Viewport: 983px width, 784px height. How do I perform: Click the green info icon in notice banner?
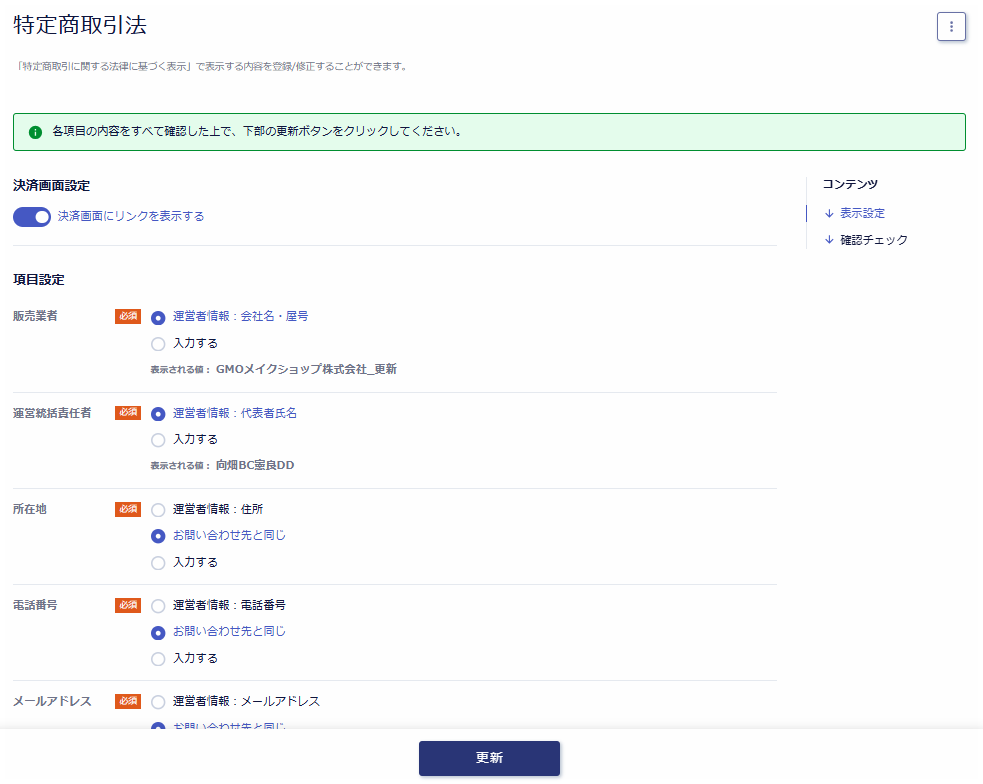pos(36,132)
